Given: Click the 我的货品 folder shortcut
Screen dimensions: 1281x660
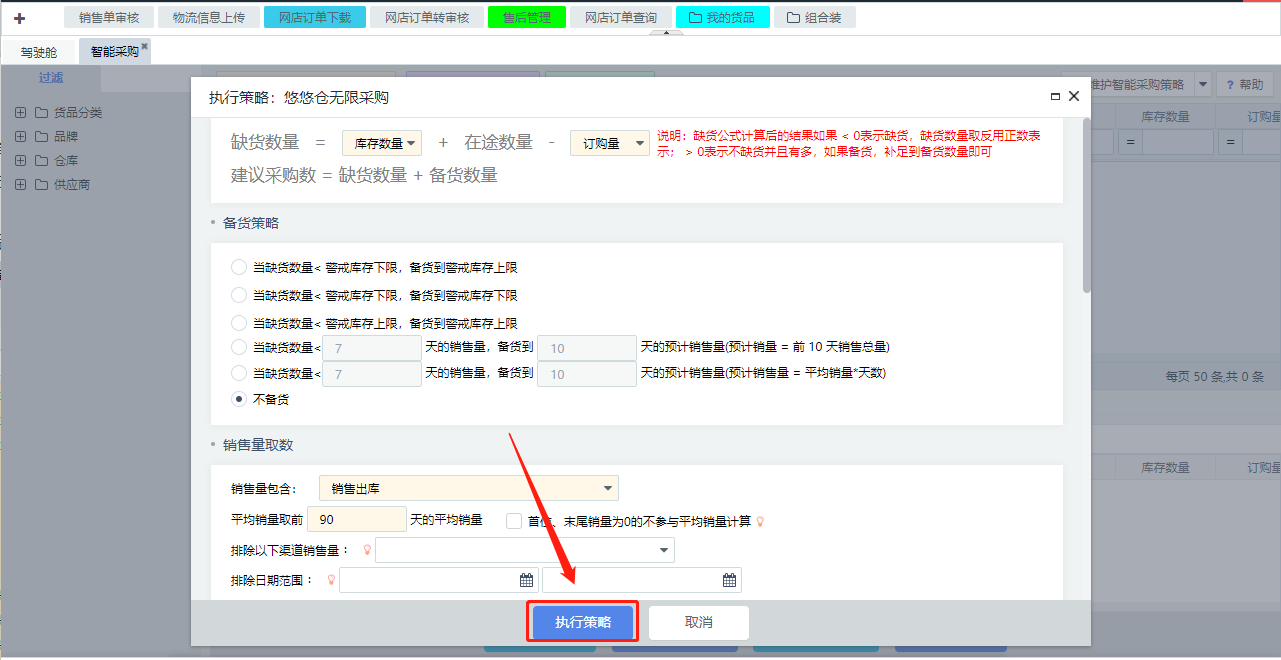Looking at the screenshot, I should point(722,18).
